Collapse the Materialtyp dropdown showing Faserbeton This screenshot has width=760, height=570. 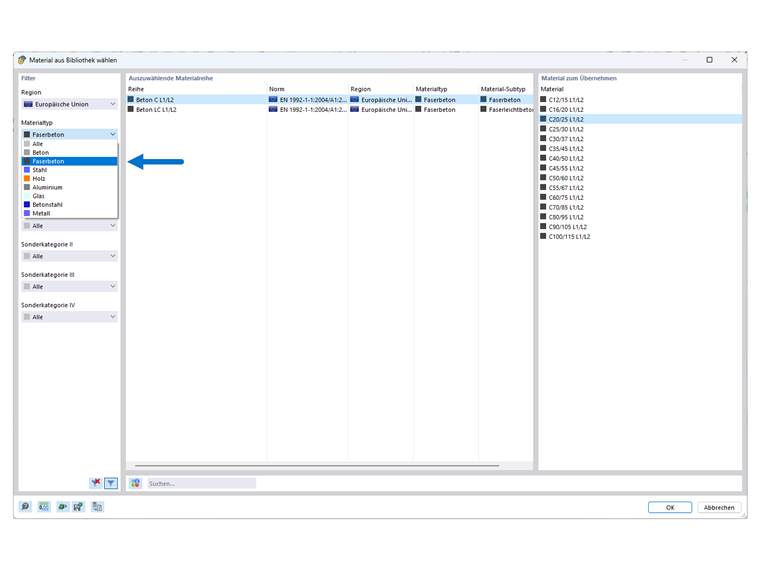[x=69, y=134]
